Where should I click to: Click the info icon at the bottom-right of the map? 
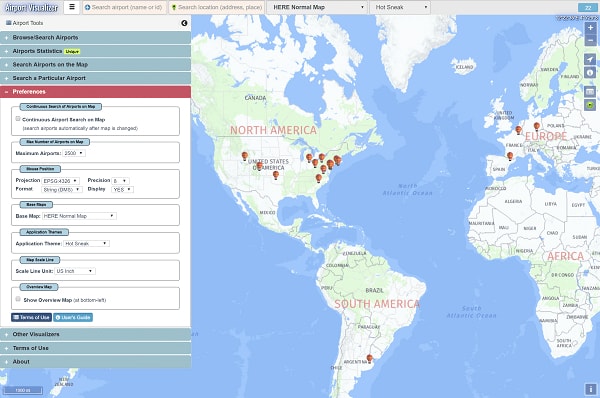point(590,389)
